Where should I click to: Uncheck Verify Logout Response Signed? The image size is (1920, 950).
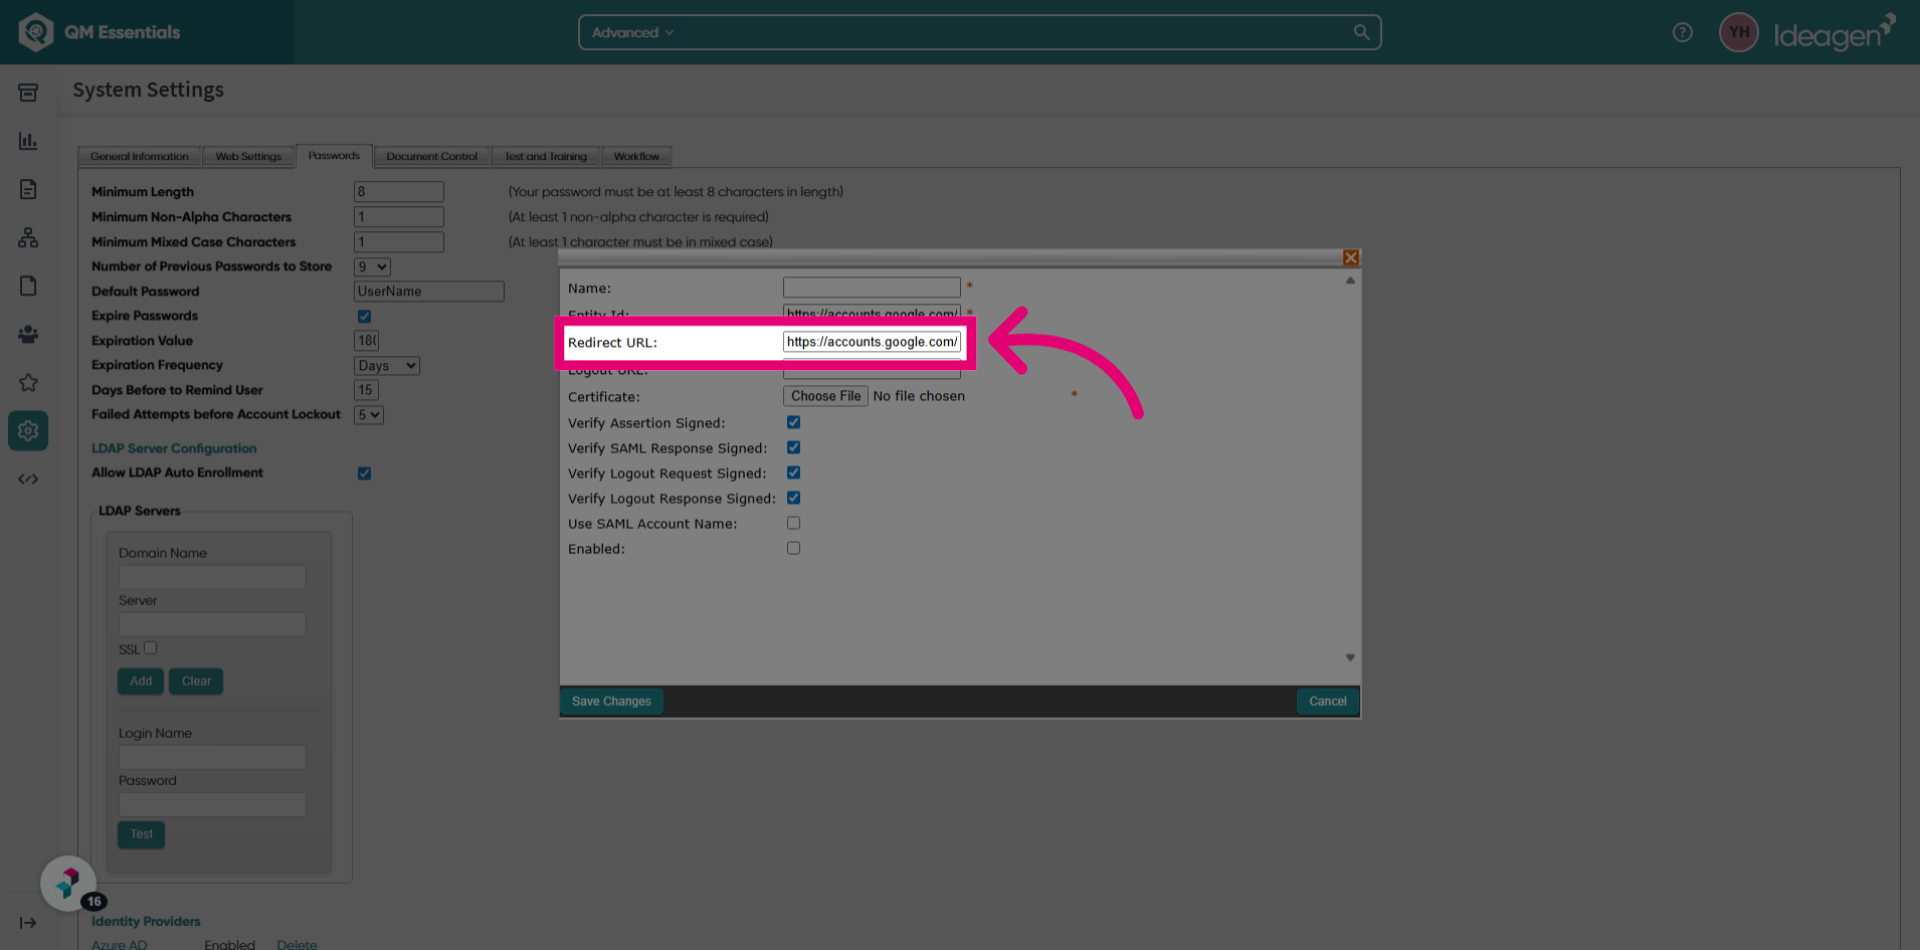(793, 497)
